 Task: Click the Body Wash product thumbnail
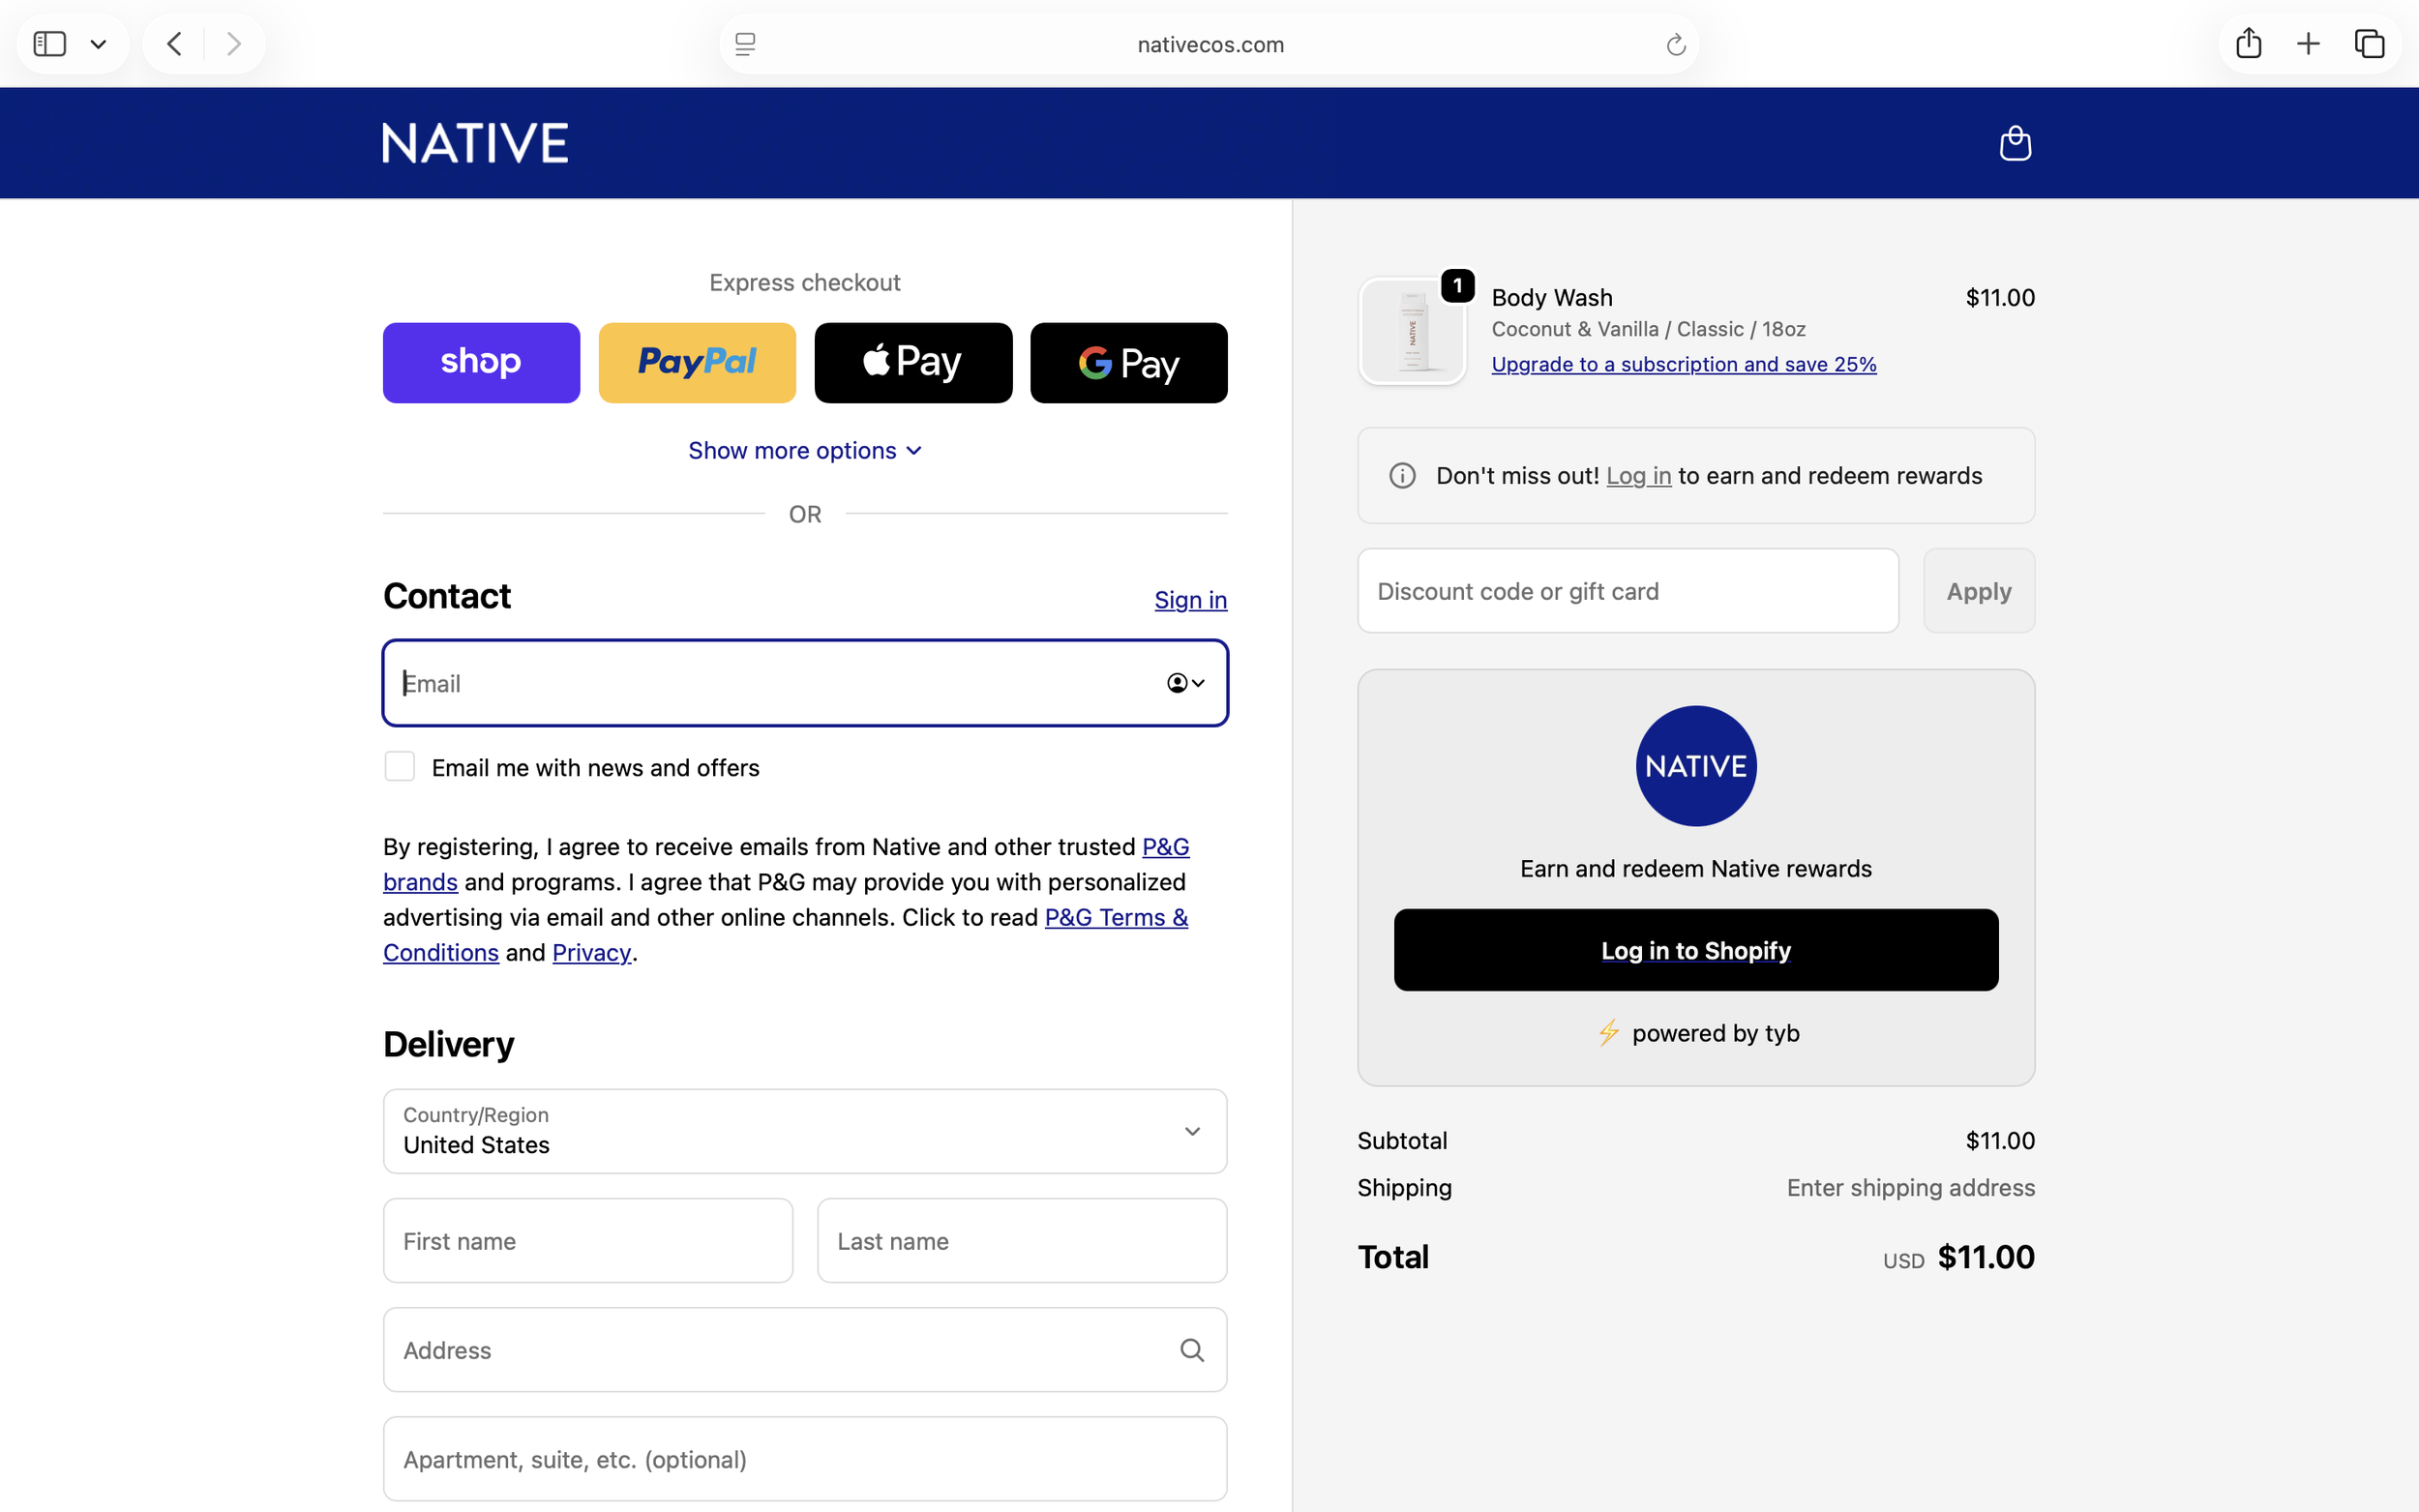pos(1412,332)
